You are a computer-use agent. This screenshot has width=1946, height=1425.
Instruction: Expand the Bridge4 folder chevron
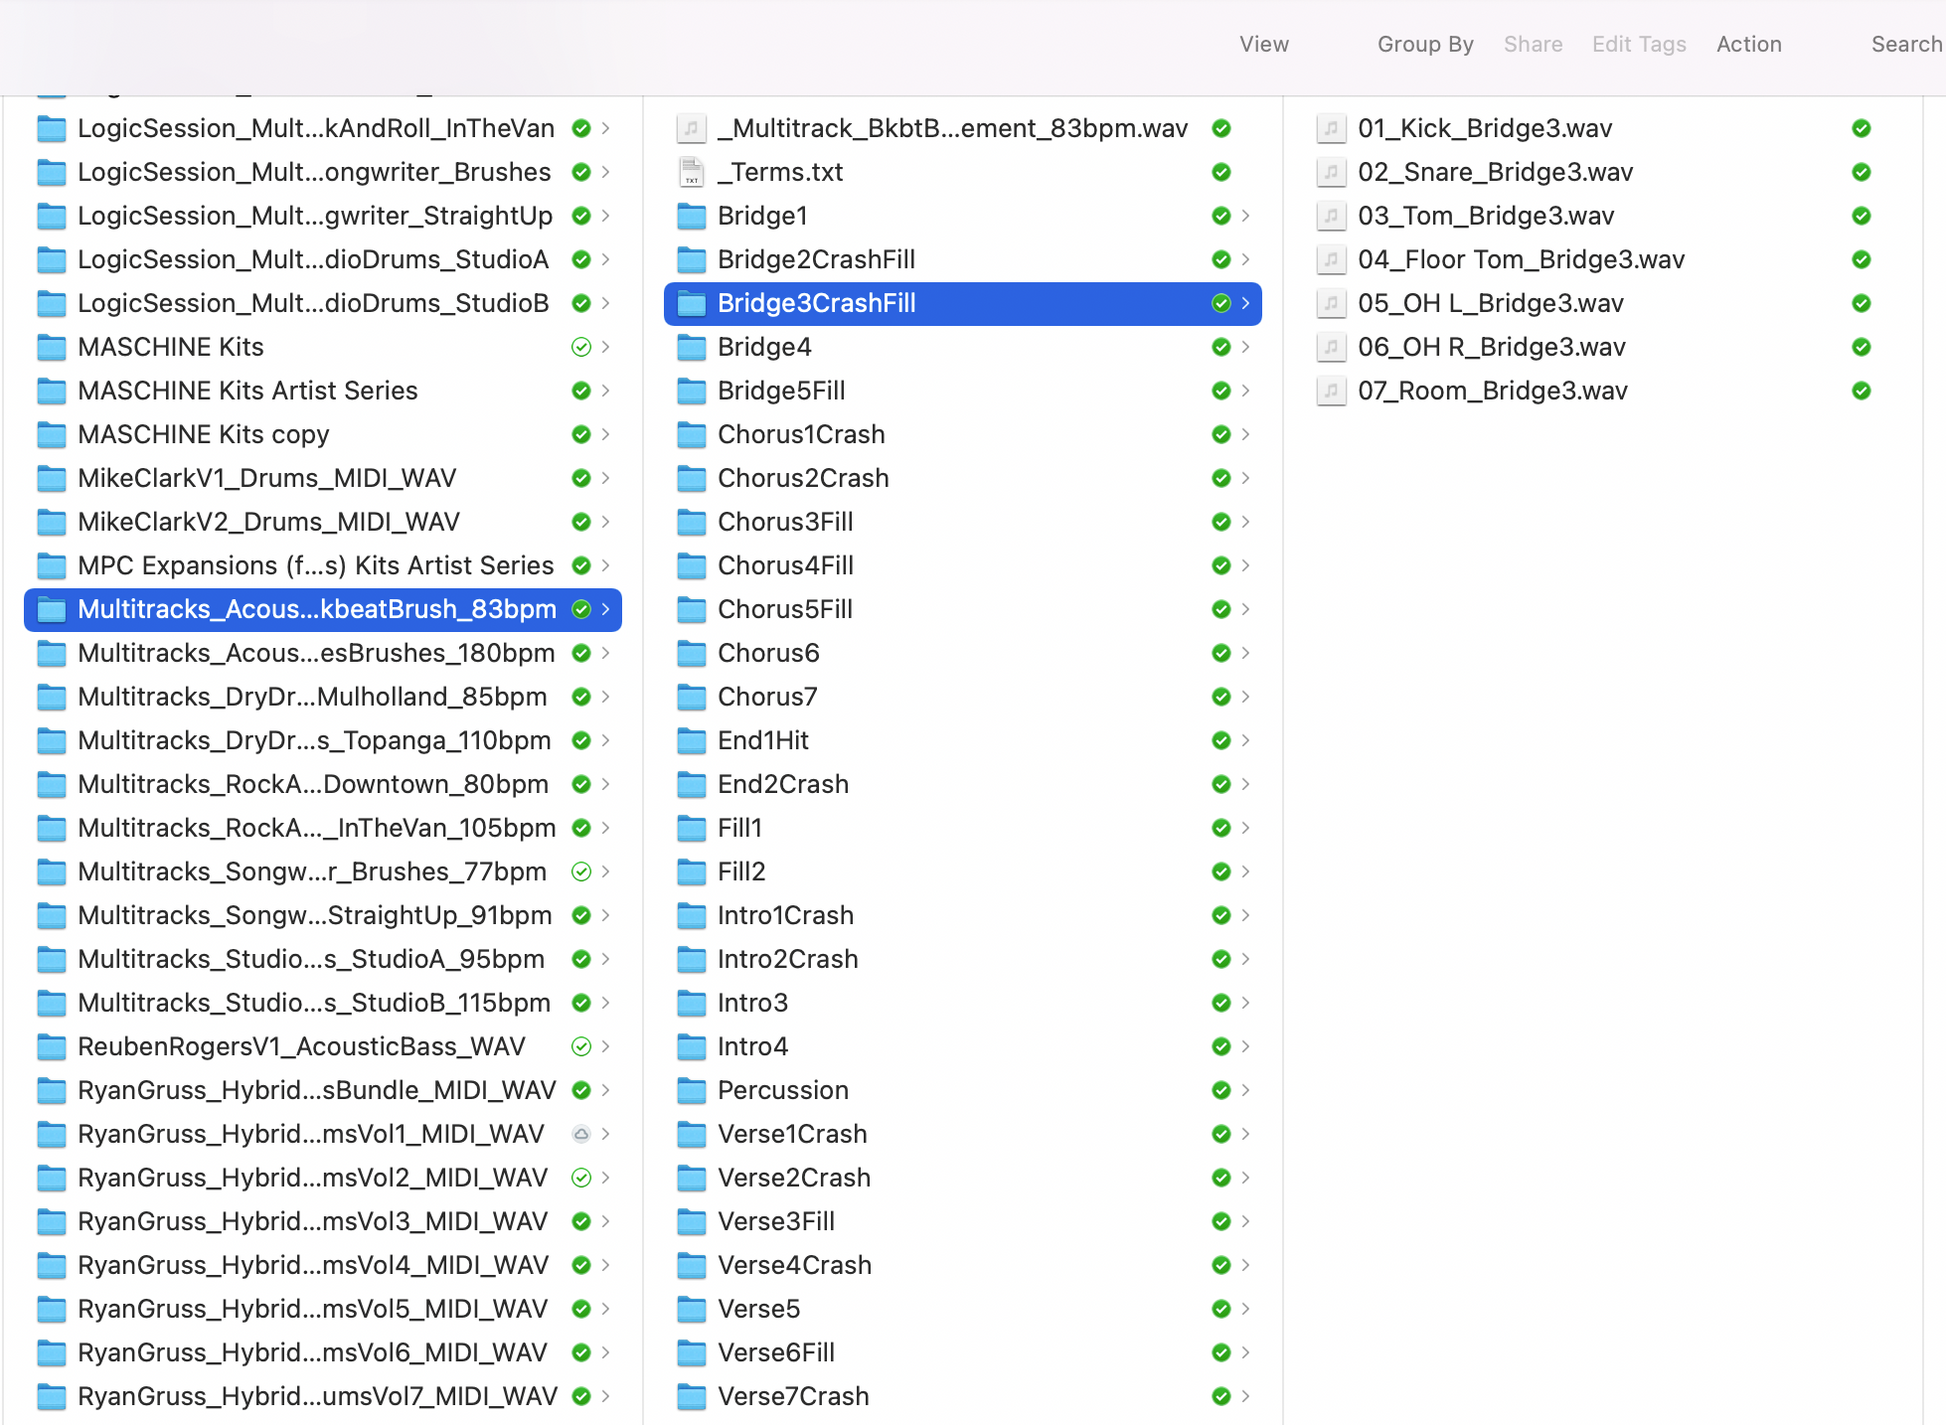(1246, 347)
